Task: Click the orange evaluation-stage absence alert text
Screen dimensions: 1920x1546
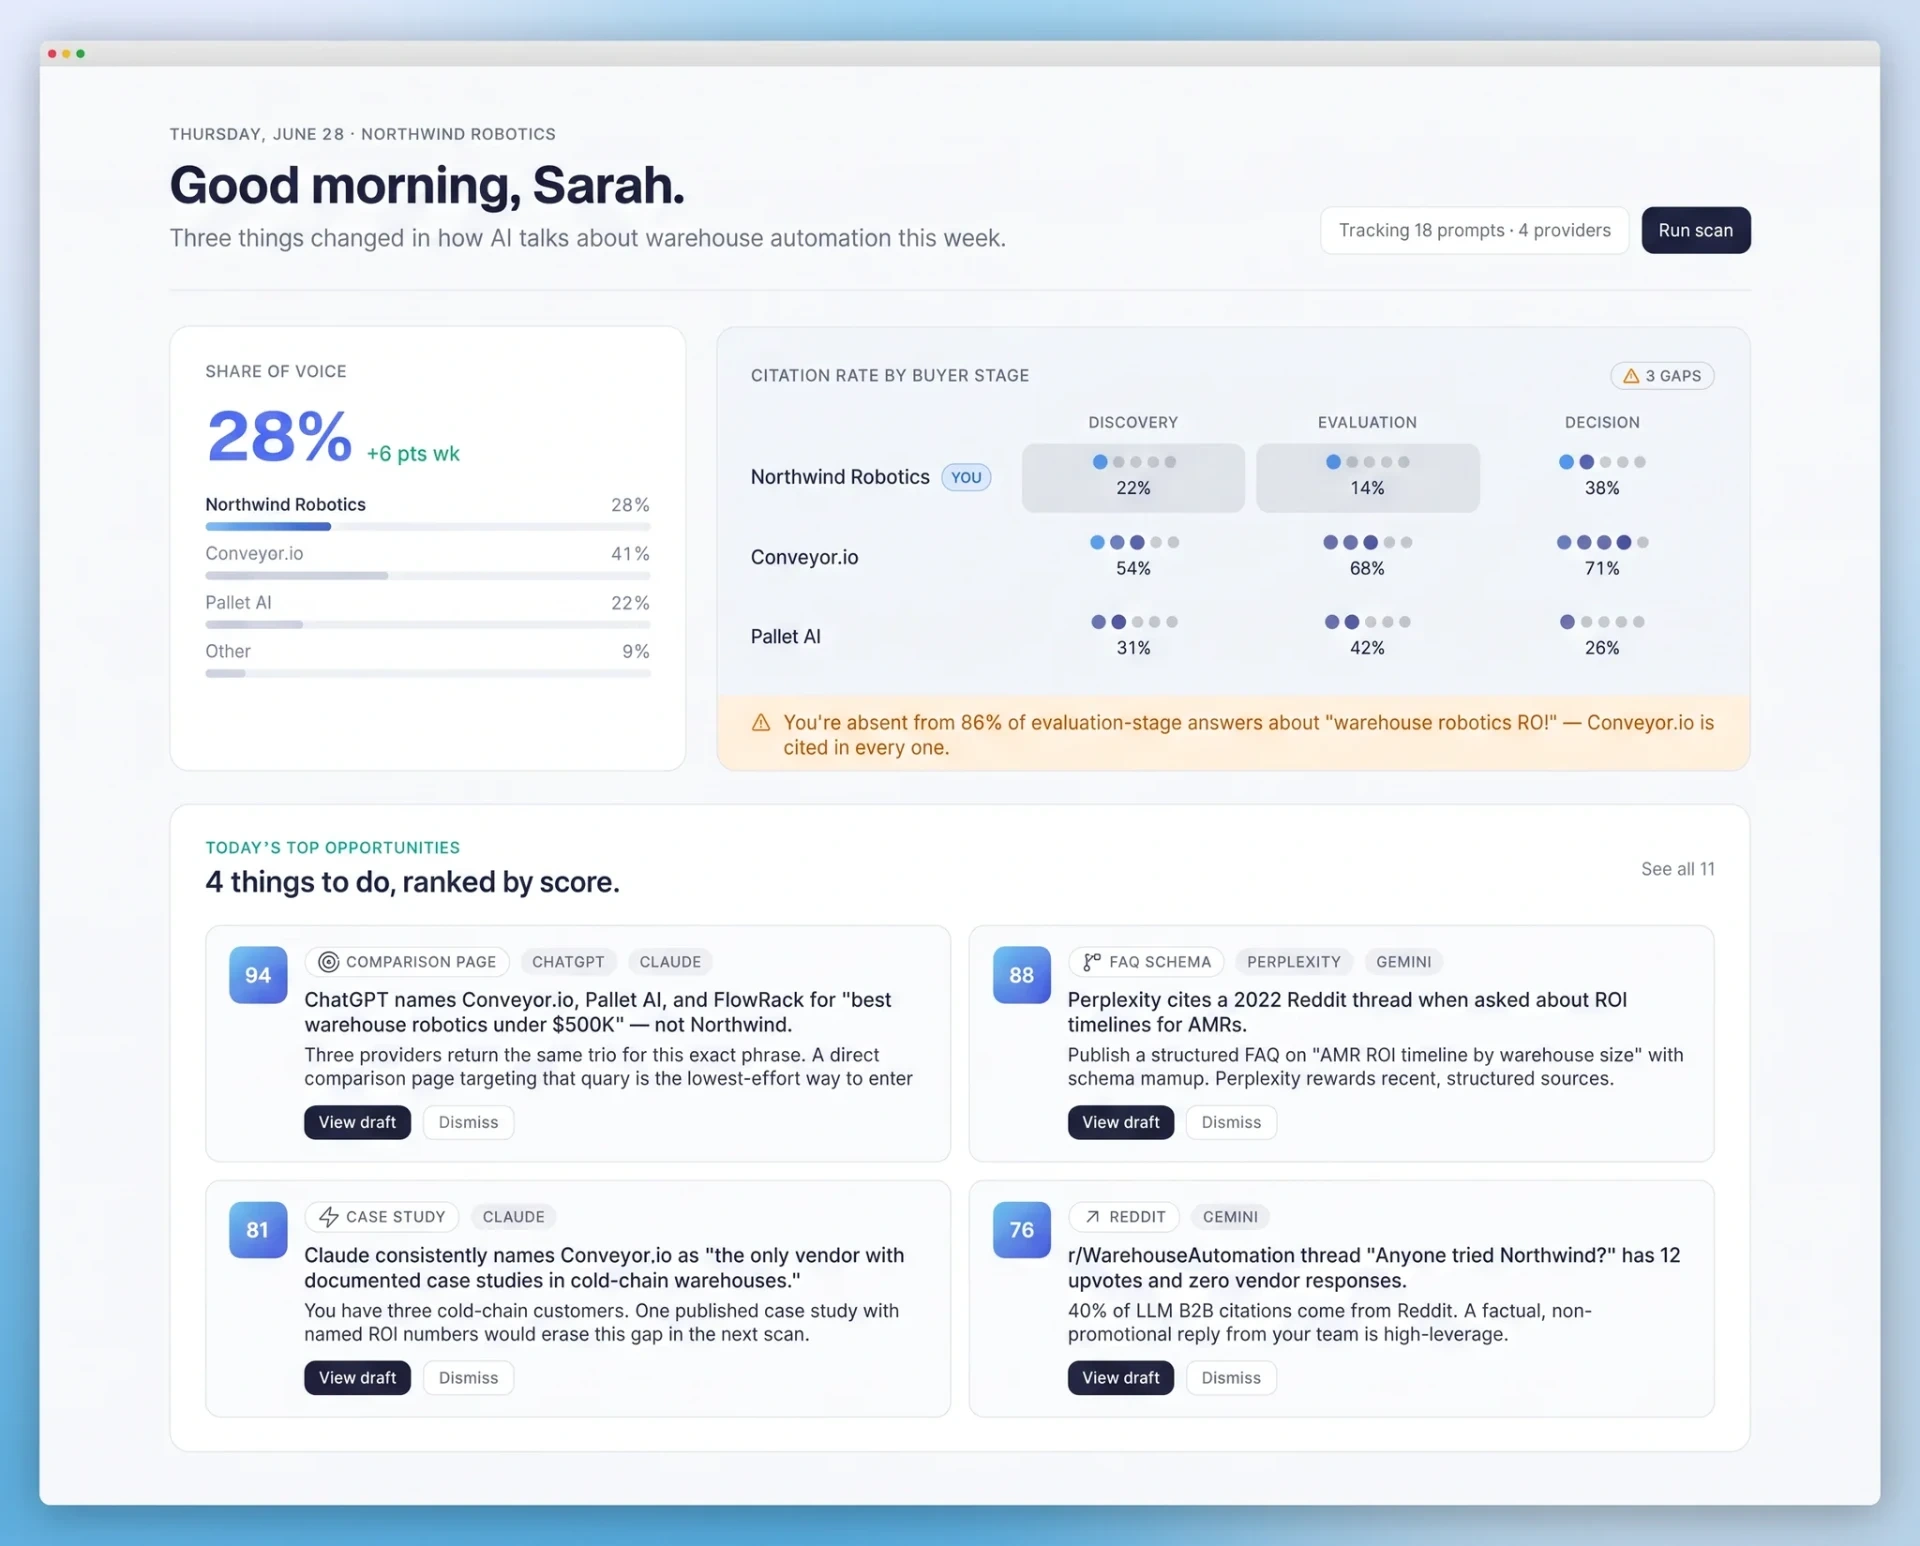Action: point(1248,735)
